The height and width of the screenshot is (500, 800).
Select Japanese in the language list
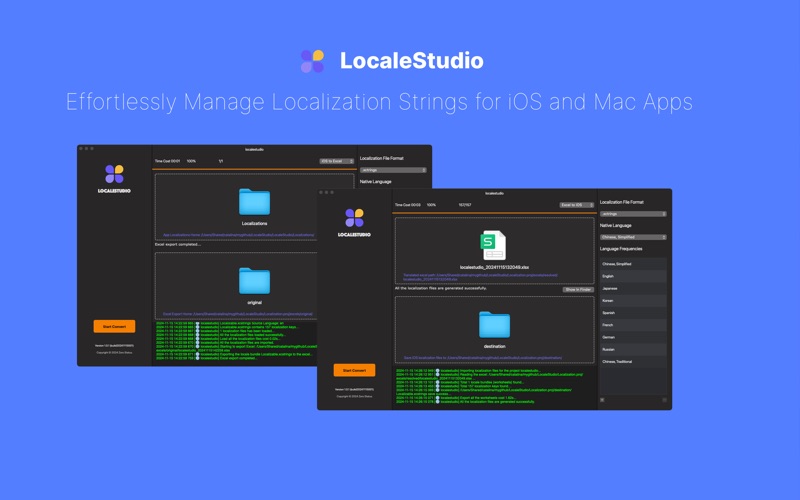click(633, 288)
